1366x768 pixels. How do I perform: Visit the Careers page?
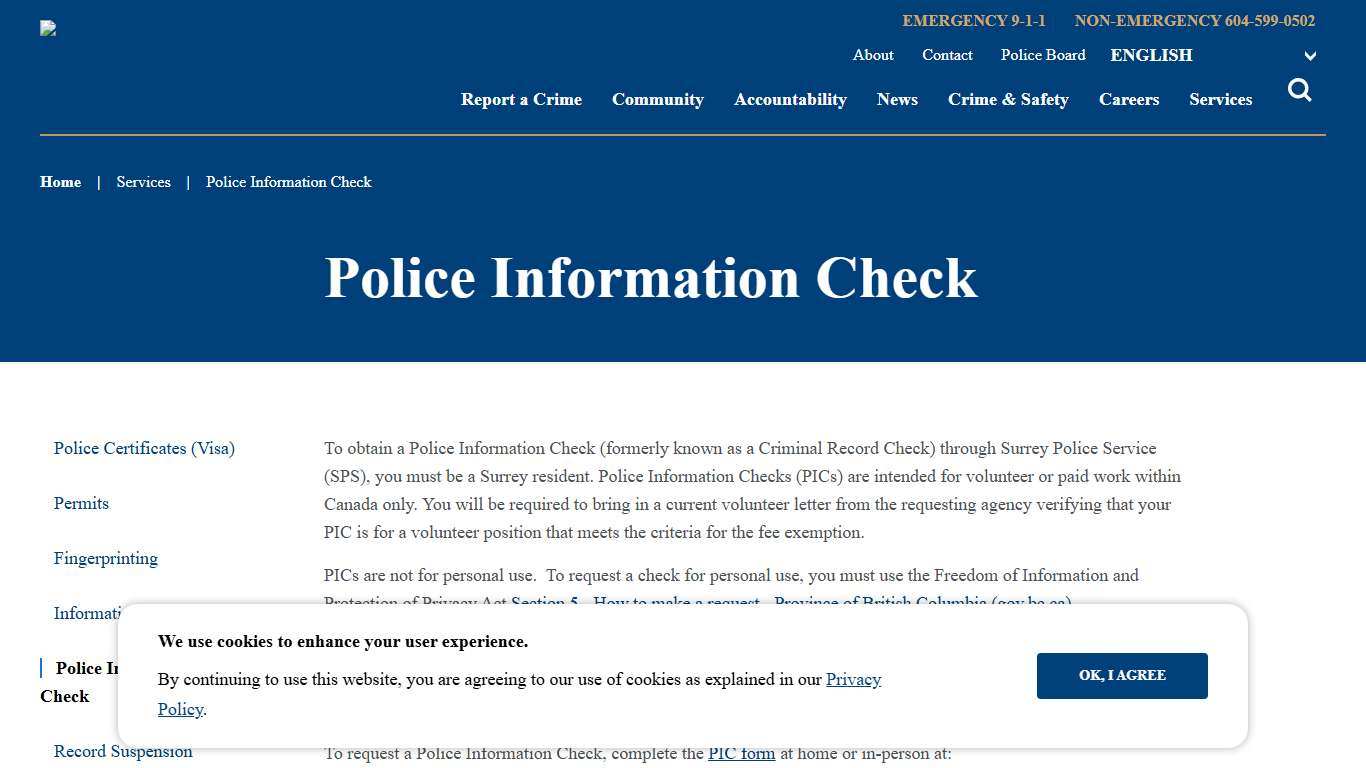pyautogui.click(x=1129, y=99)
